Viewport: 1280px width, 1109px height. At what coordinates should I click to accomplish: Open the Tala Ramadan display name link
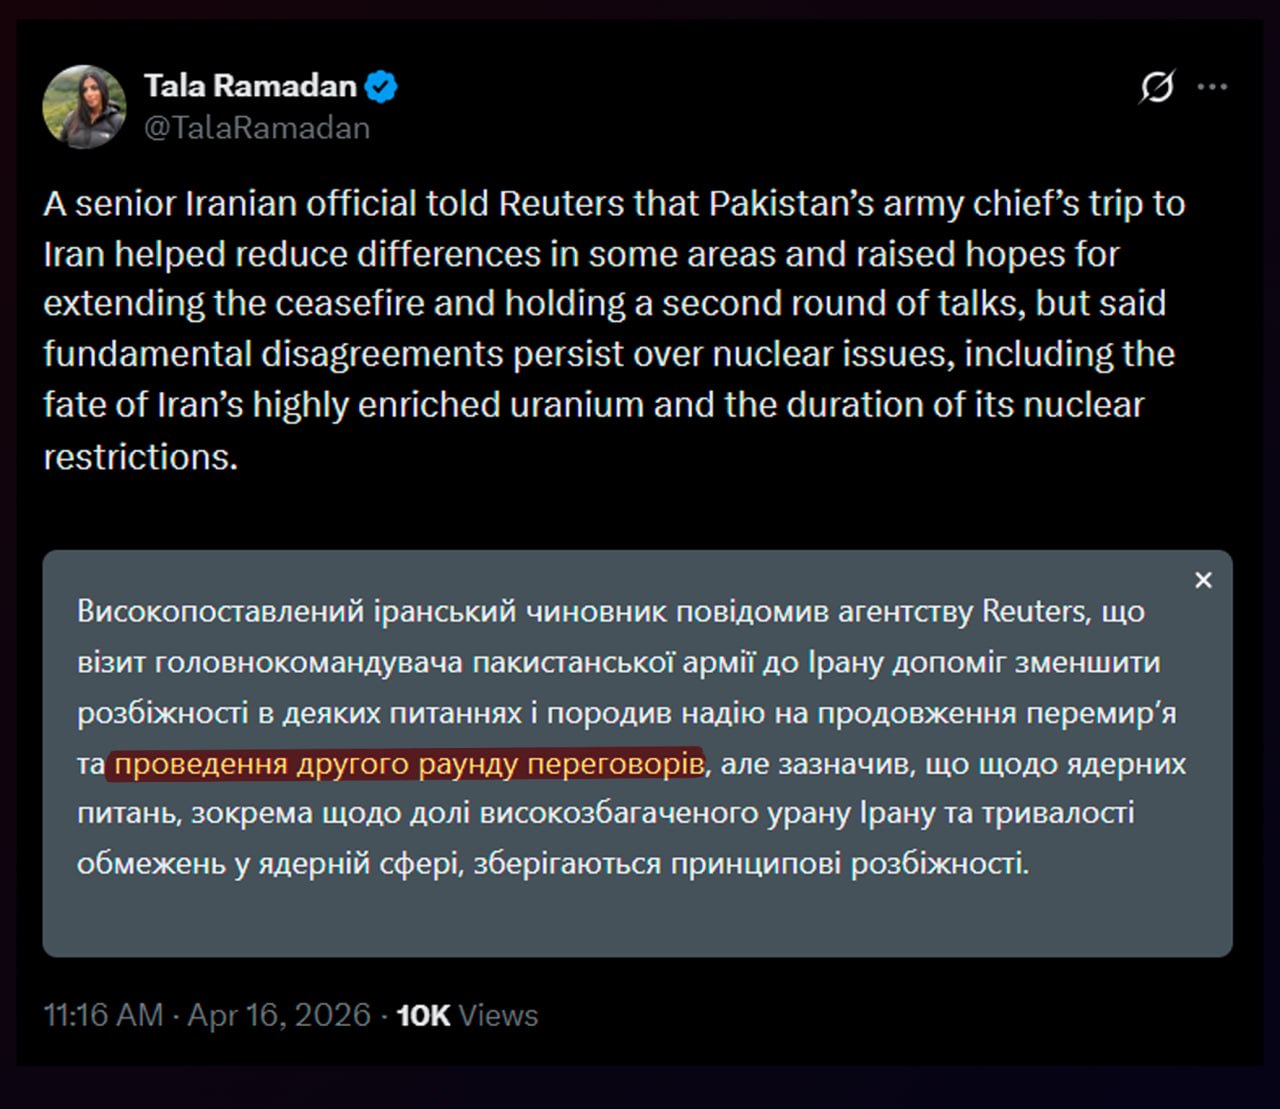pos(250,86)
